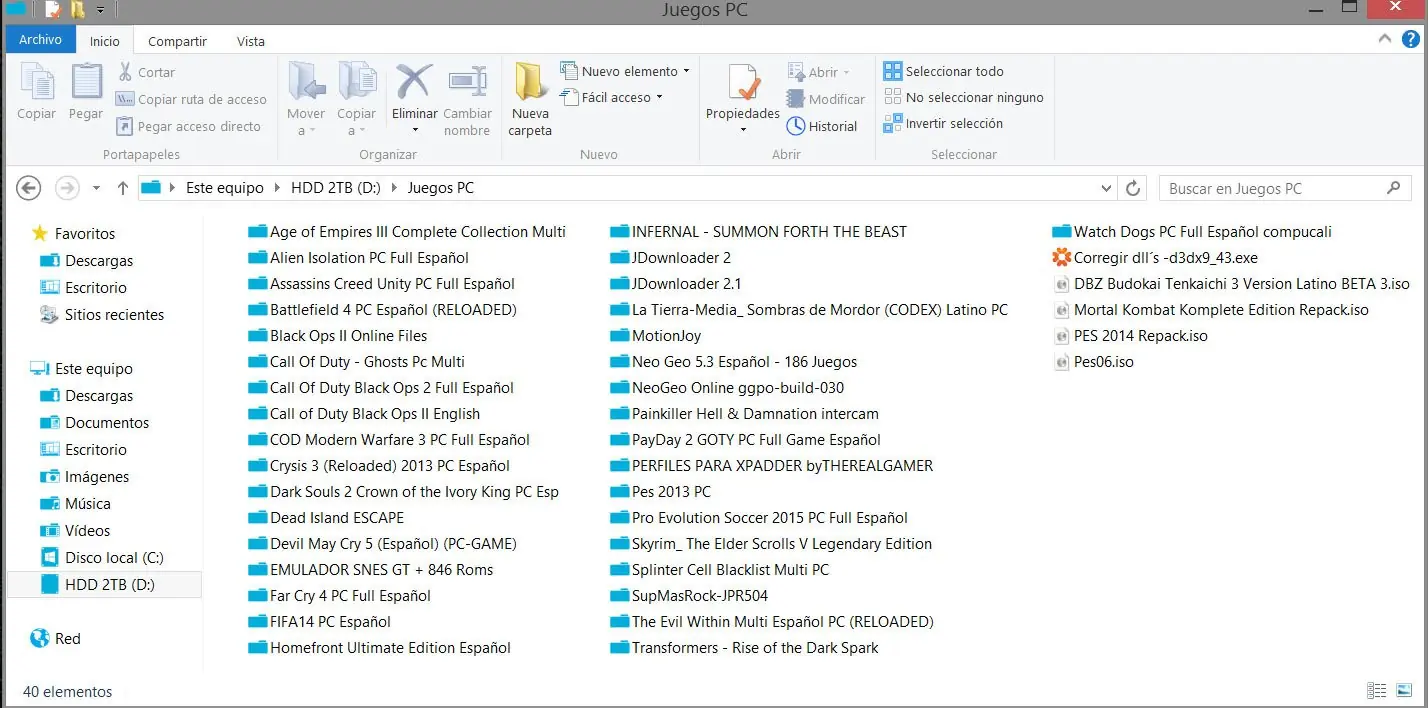Open ribbon help question mark

coord(1410,40)
